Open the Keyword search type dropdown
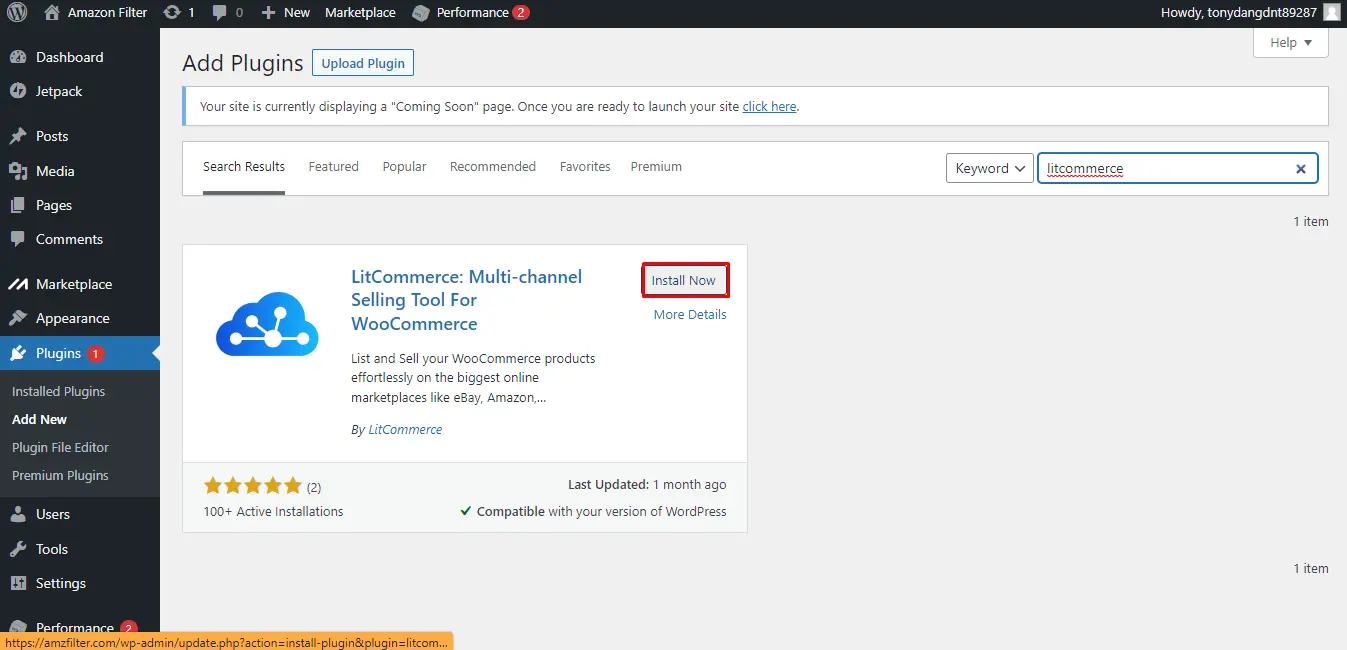 pos(989,168)
